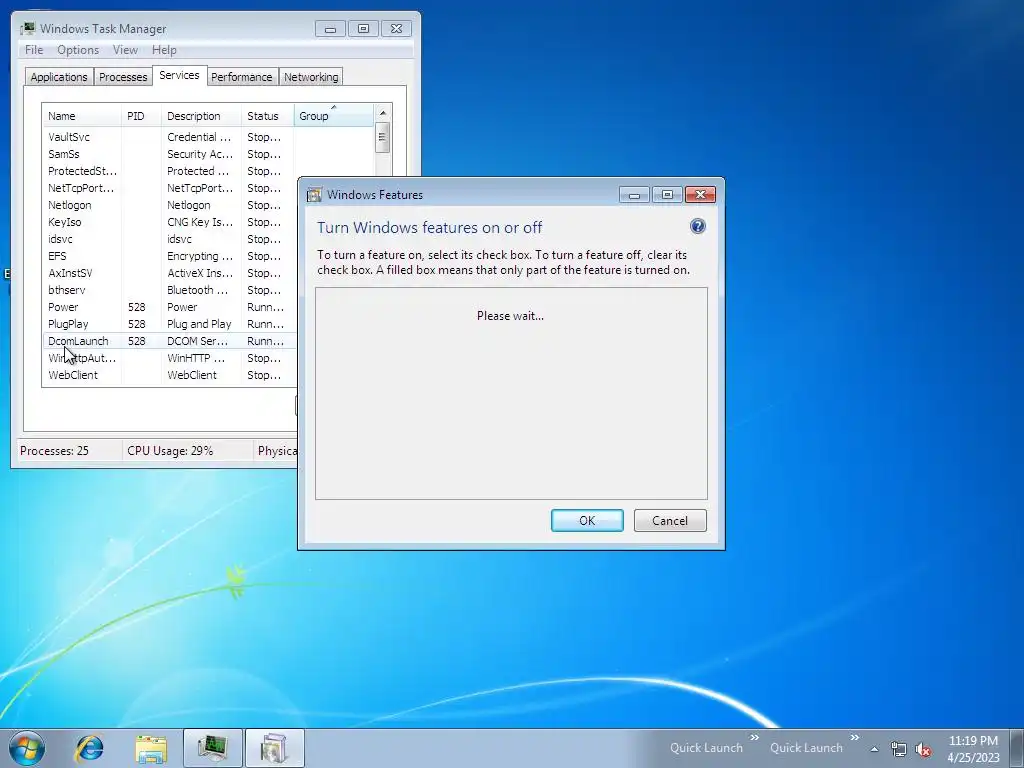This screenshot has height=768, width=1024.
Task: Open the Options menu in Task Manager
Action: point(78,50)
